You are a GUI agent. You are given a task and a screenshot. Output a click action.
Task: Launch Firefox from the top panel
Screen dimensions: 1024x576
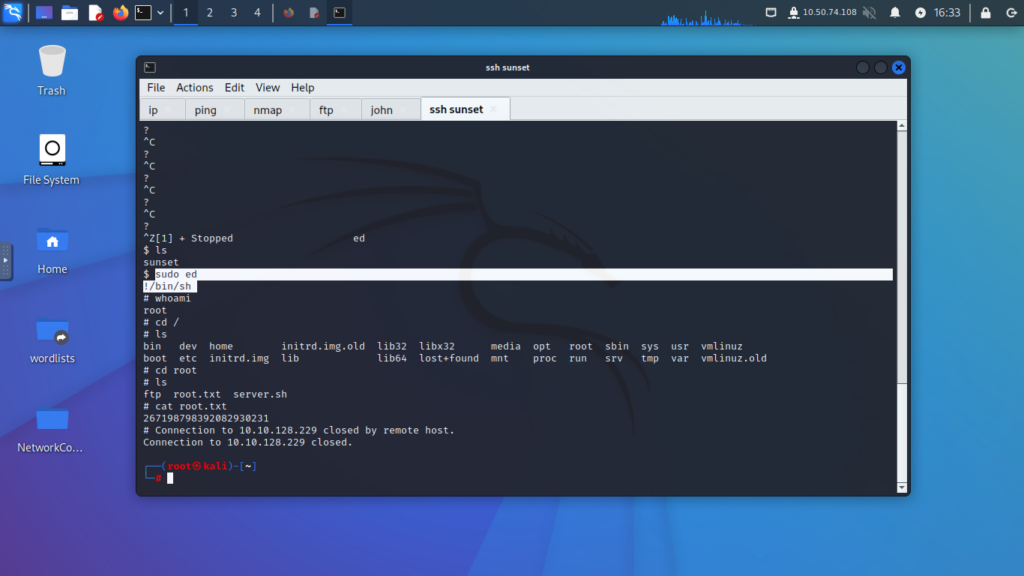click(121, 13)
